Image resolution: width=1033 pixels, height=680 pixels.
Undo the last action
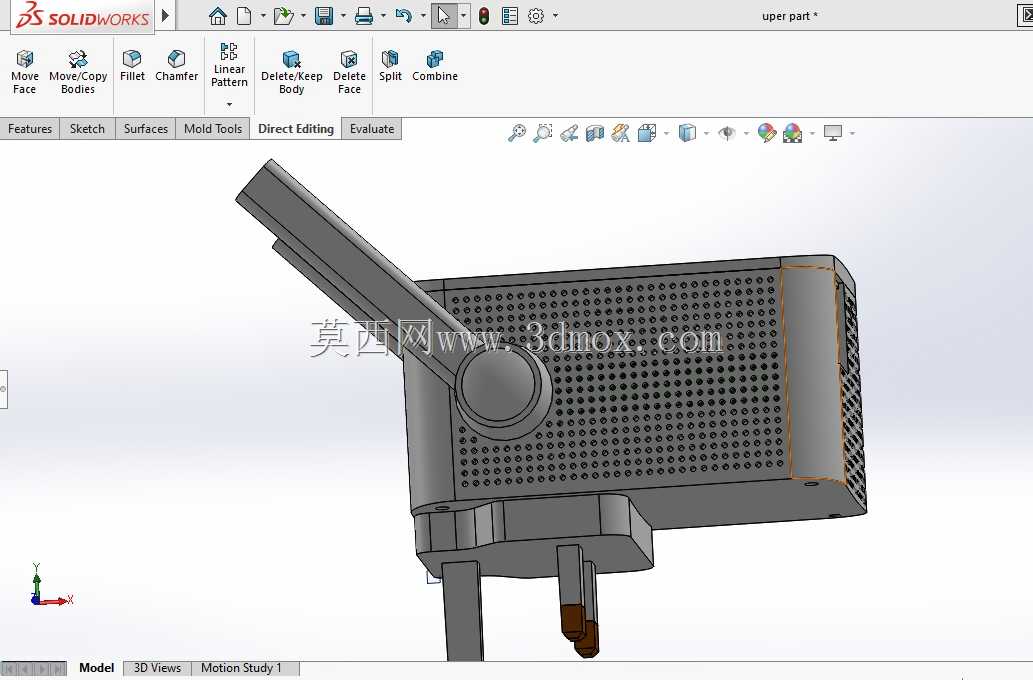point(403,16)
